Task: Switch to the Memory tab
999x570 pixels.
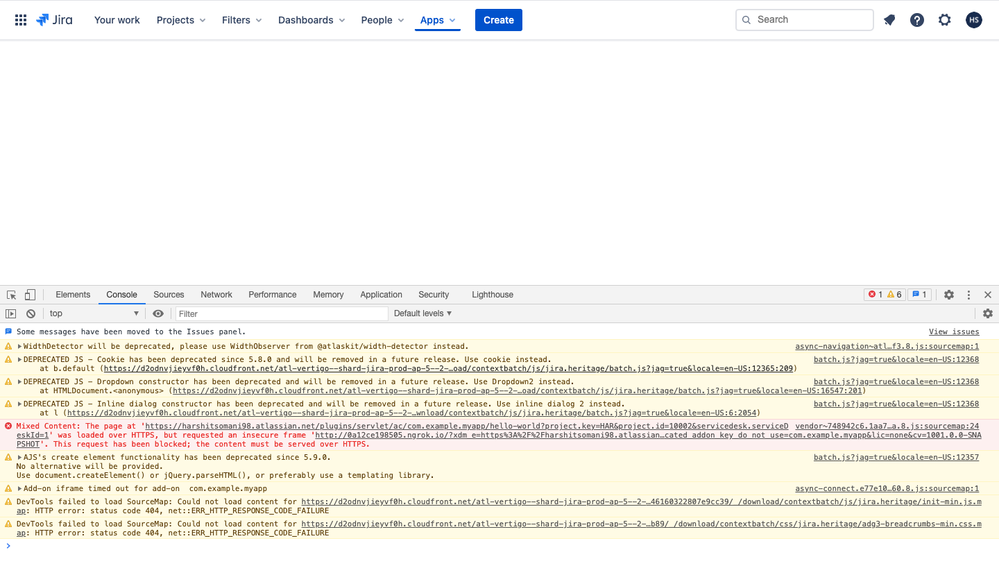Action: [x=328, y=295]
